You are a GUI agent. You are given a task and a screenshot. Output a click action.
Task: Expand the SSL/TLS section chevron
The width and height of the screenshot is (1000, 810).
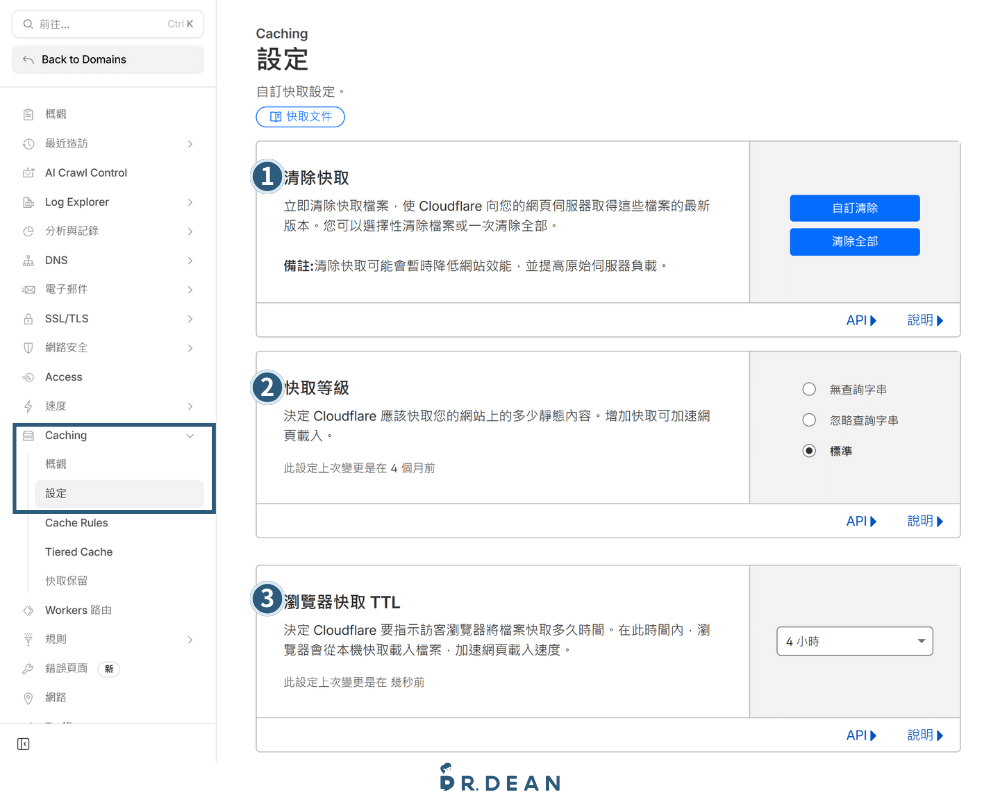pos(190,319)
